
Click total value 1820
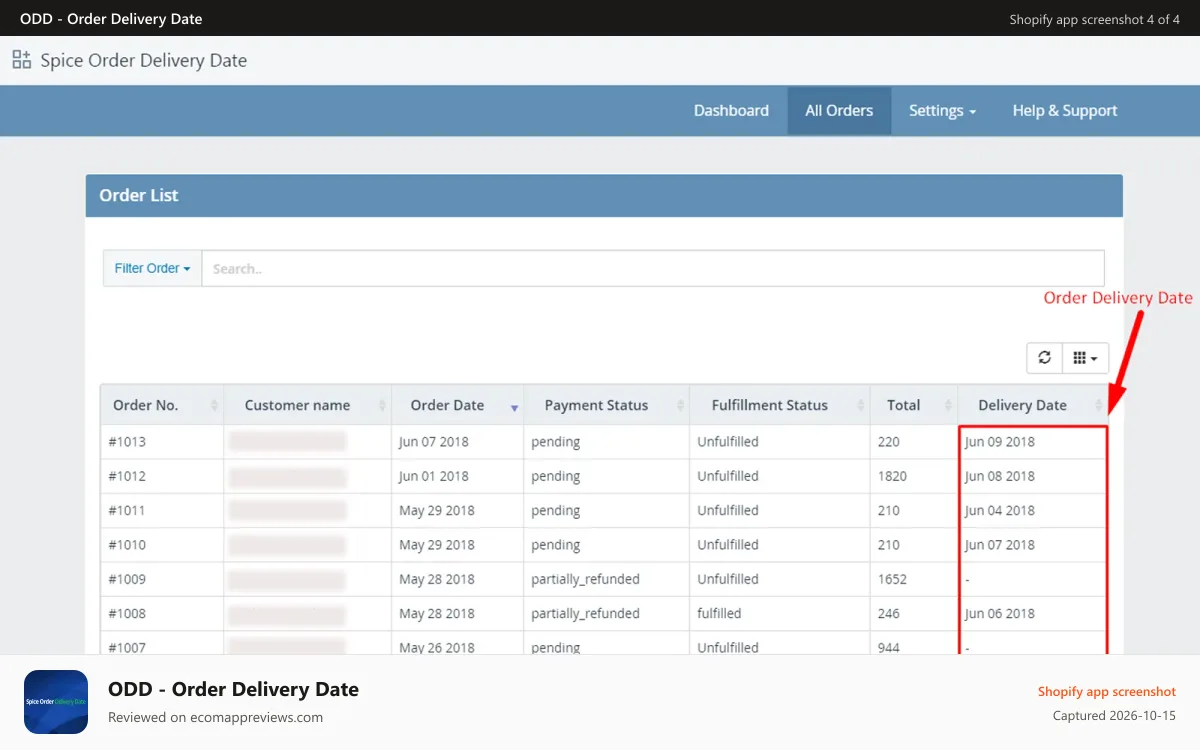pyautogui.click(x=892, y=476)
